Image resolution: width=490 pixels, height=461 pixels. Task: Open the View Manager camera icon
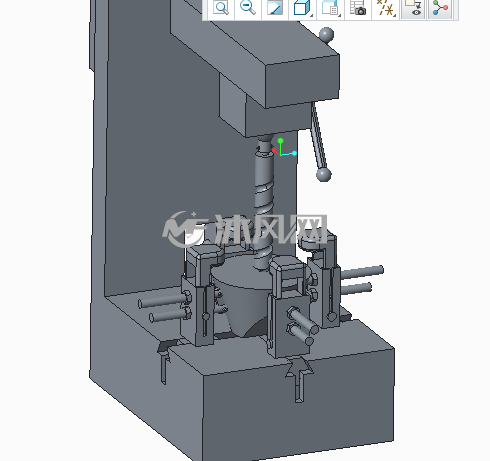coord(358,7)
